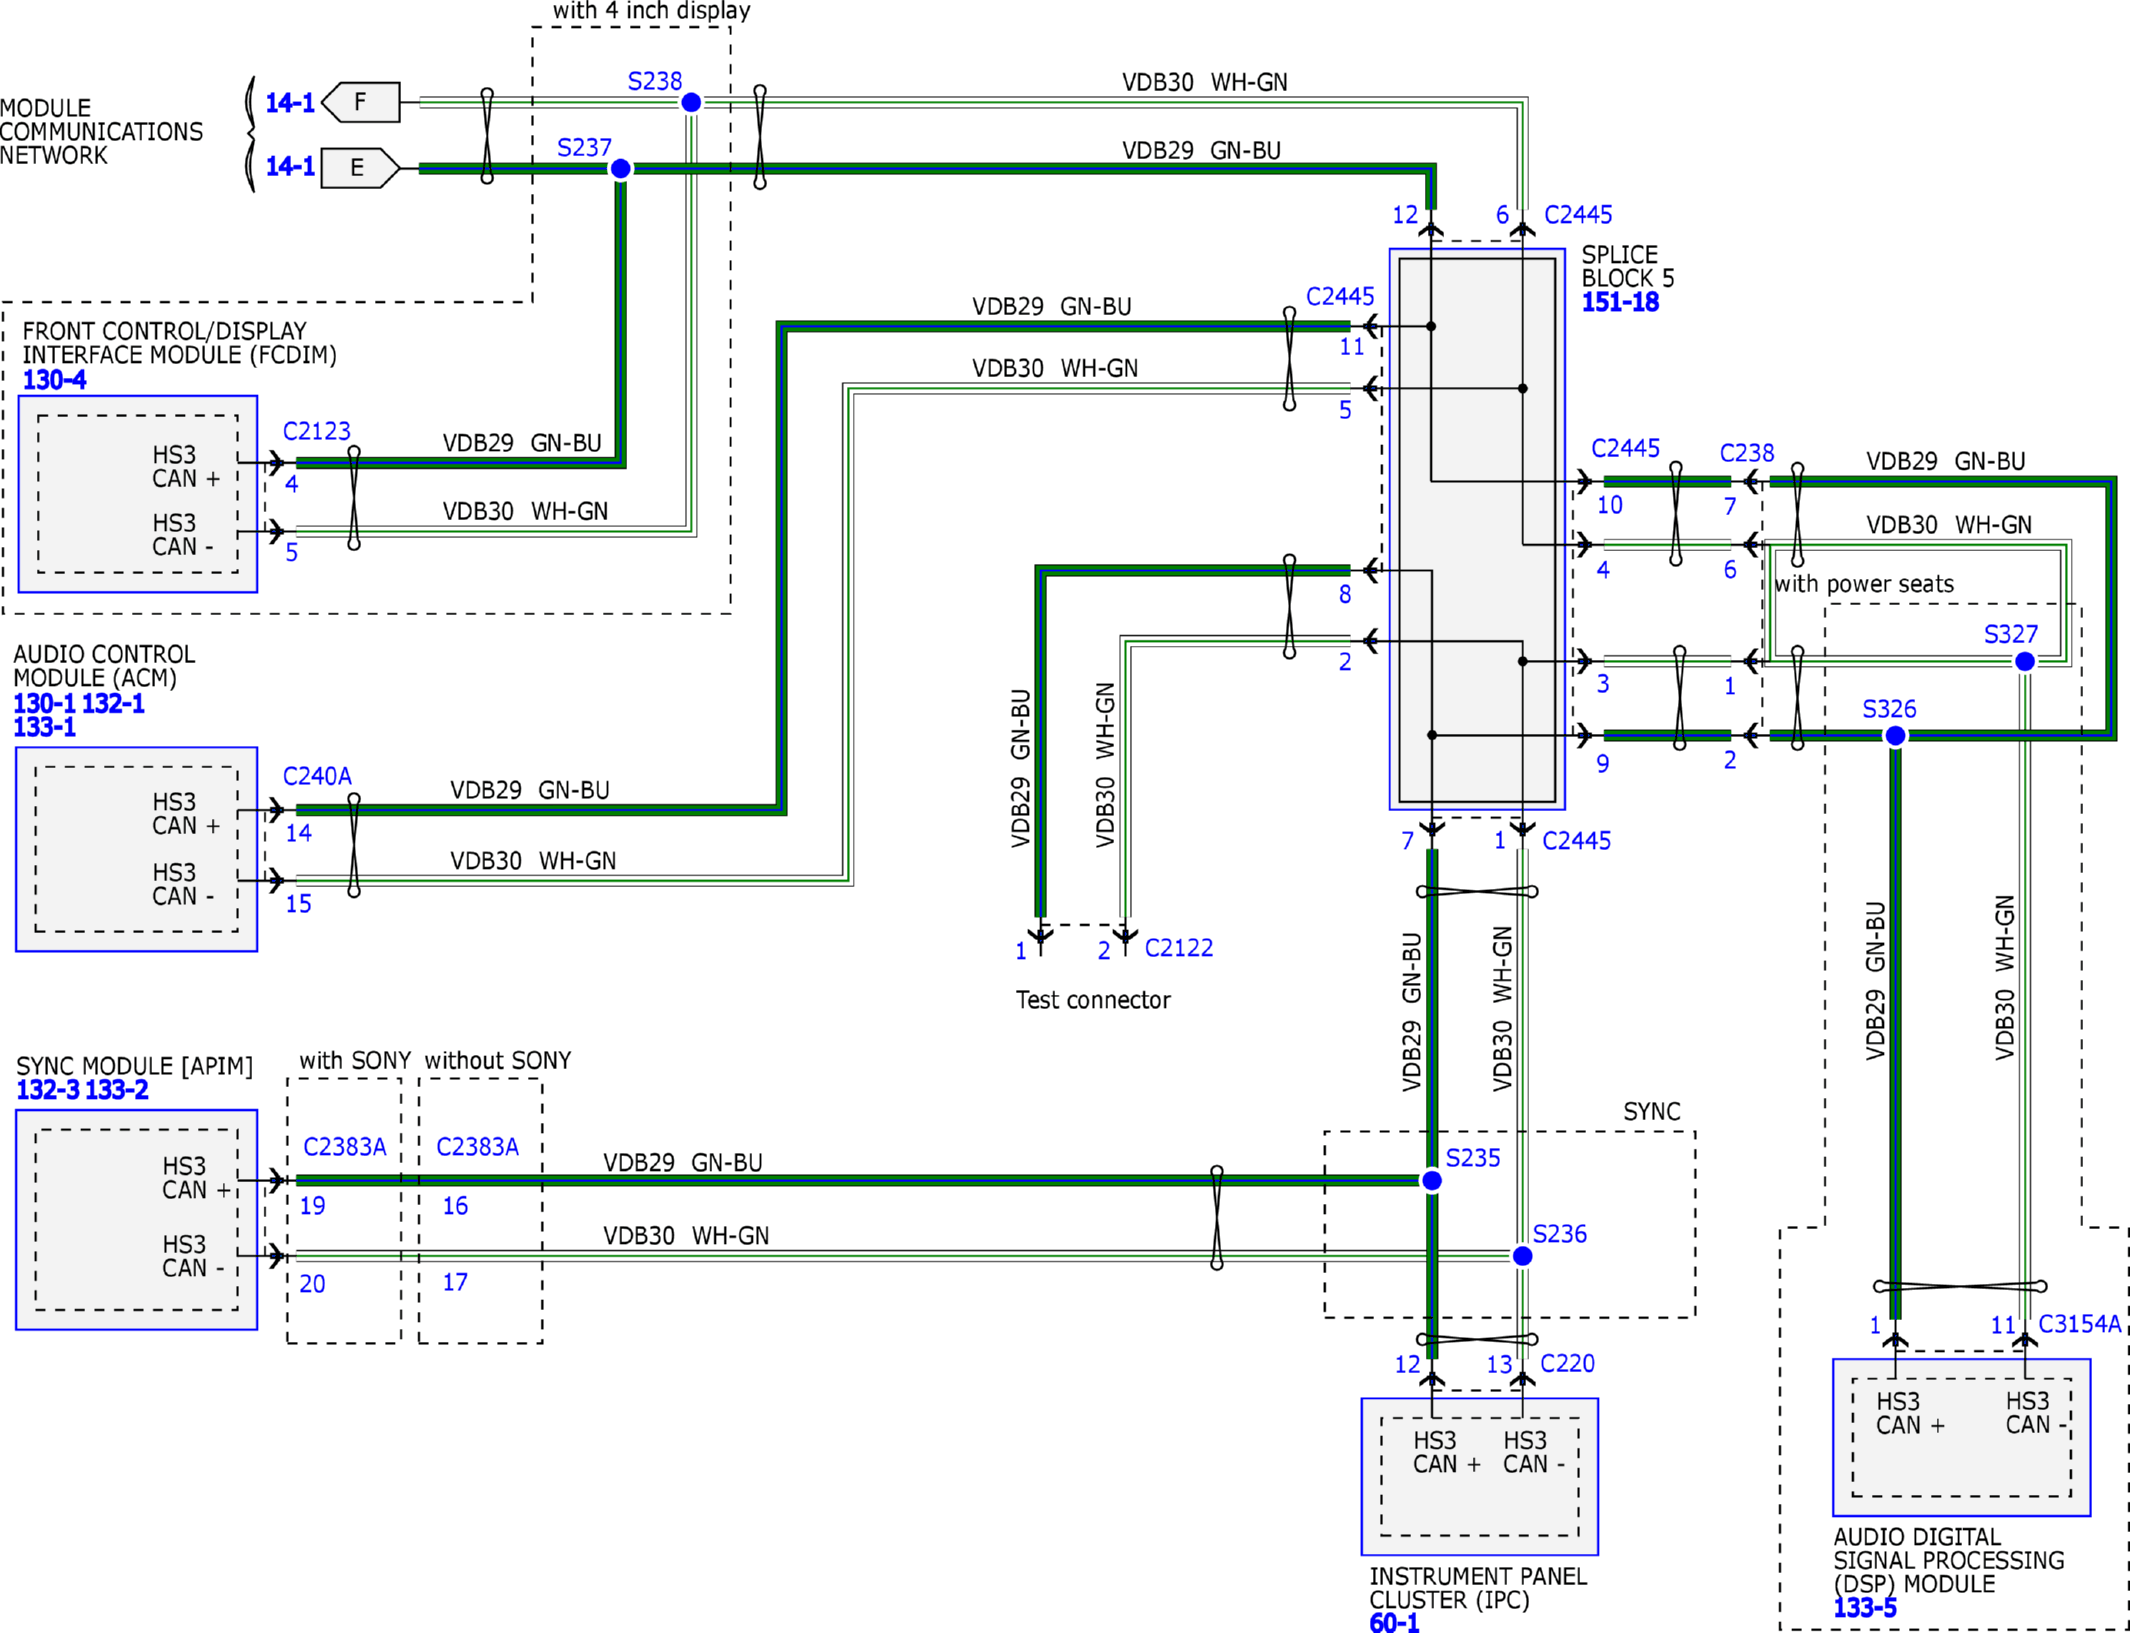Click the S238 splice node
Screen dimensions: 2130x1633
691,103
